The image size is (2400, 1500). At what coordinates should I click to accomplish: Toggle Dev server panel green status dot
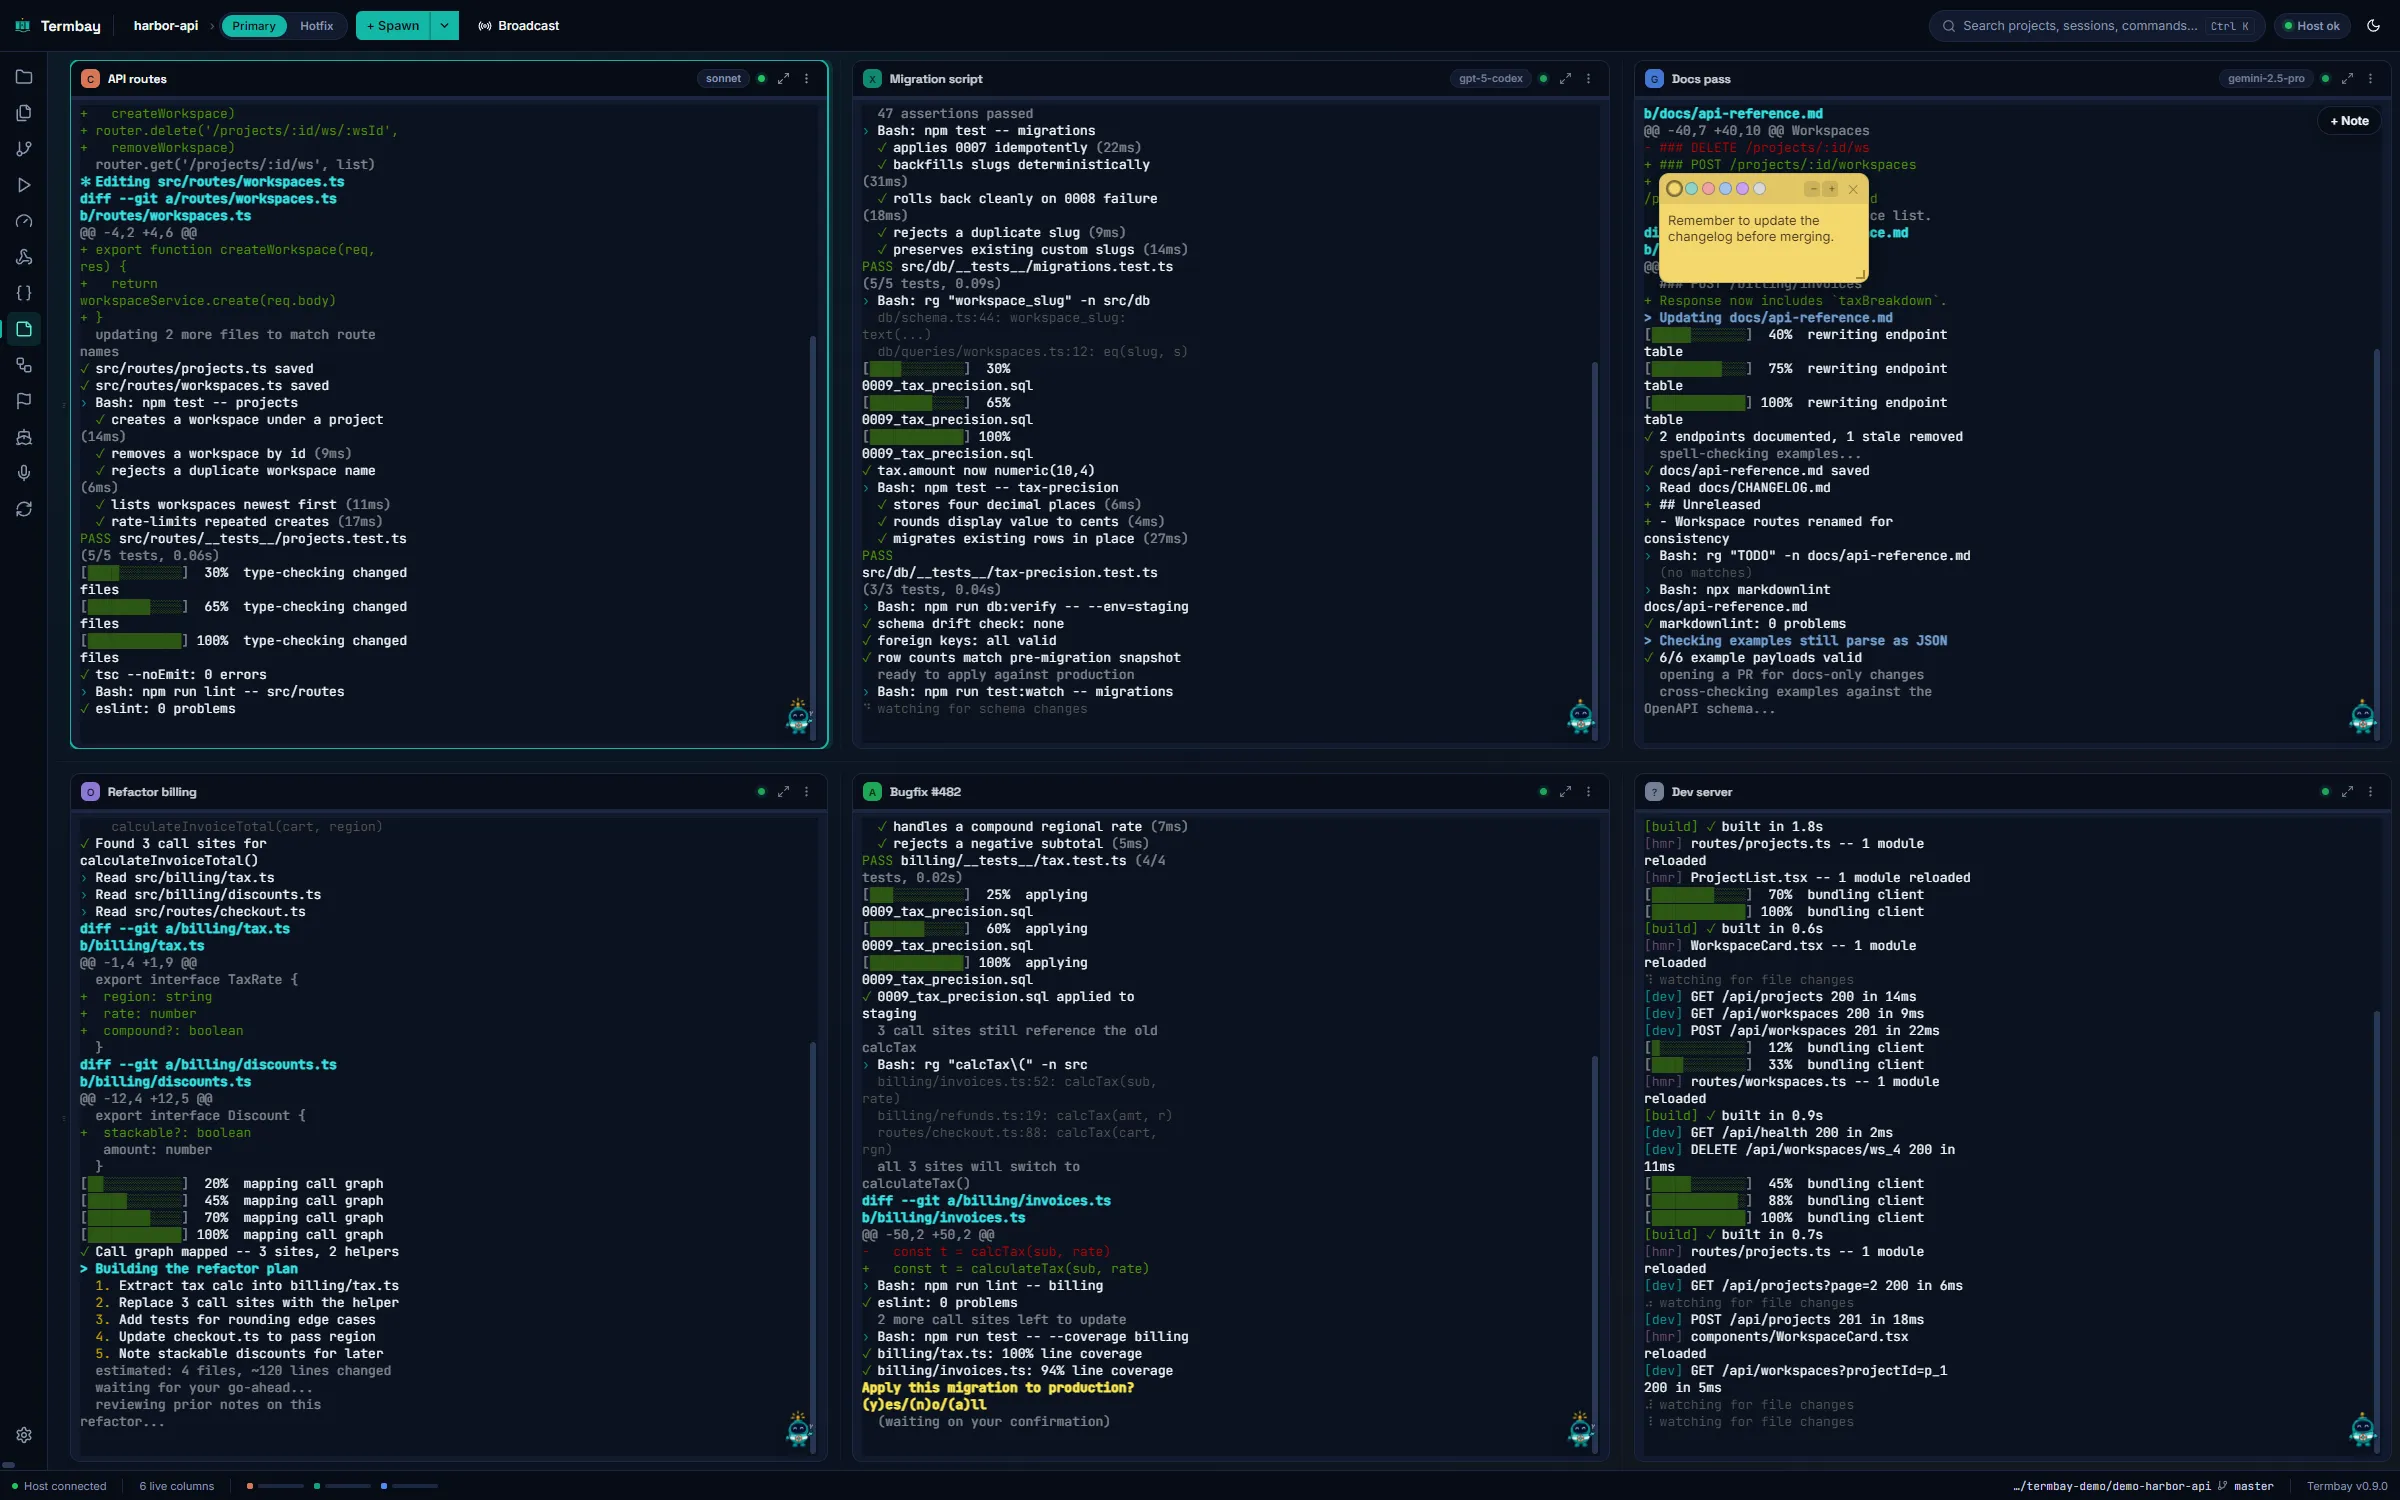click(2326, 792)
